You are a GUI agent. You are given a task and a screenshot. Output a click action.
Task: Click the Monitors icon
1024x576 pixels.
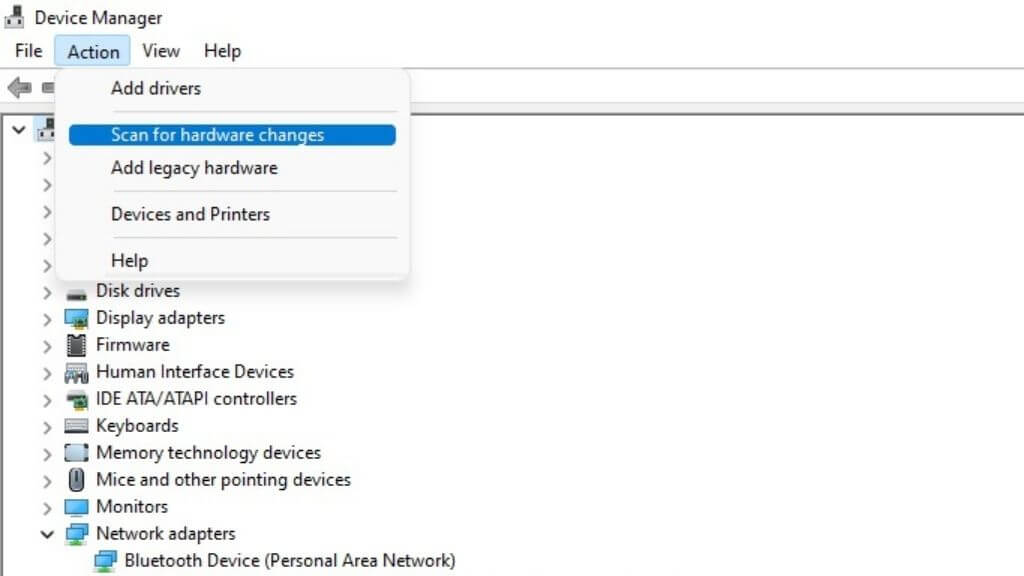coord(76,507)
